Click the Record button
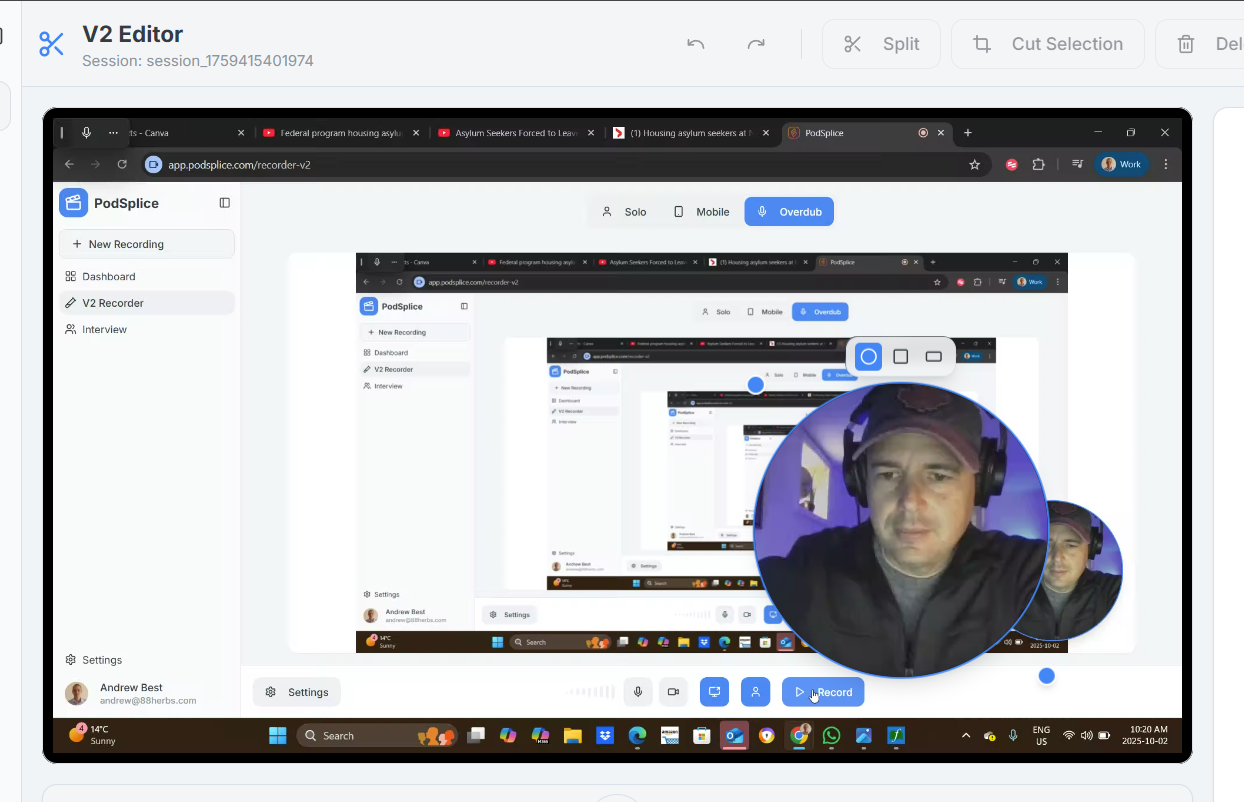Image resolution: width=1244 pixels, height=802 pixels. tap(822, 691)
